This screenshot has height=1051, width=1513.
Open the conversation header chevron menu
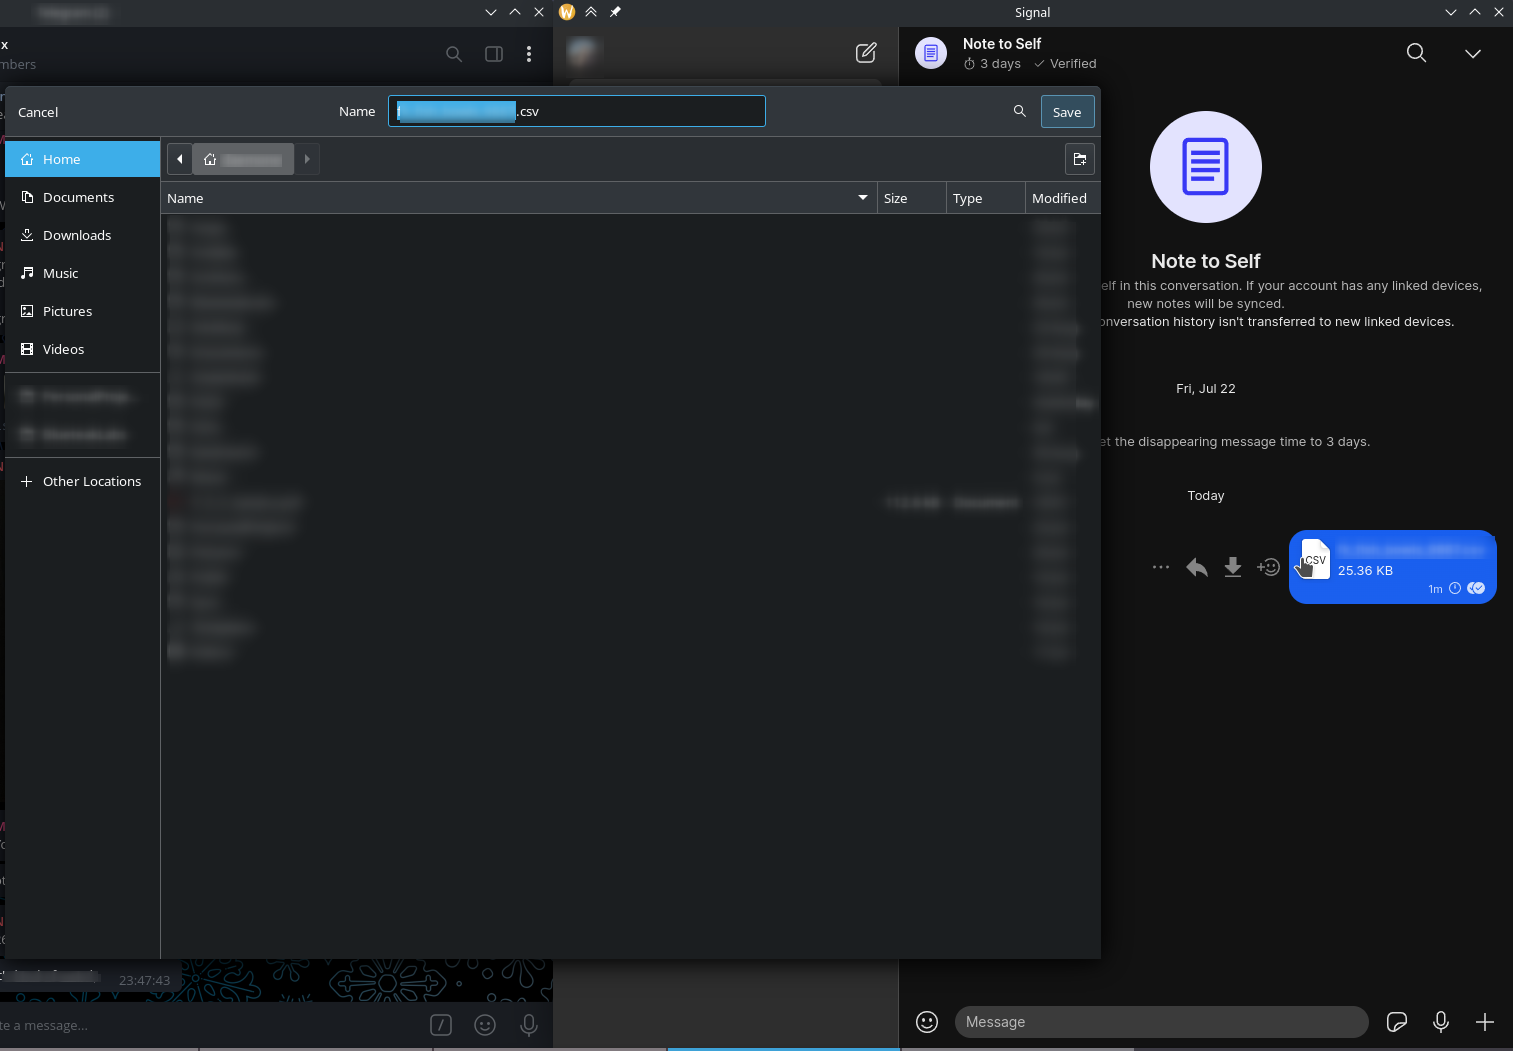pos(1472,53)
